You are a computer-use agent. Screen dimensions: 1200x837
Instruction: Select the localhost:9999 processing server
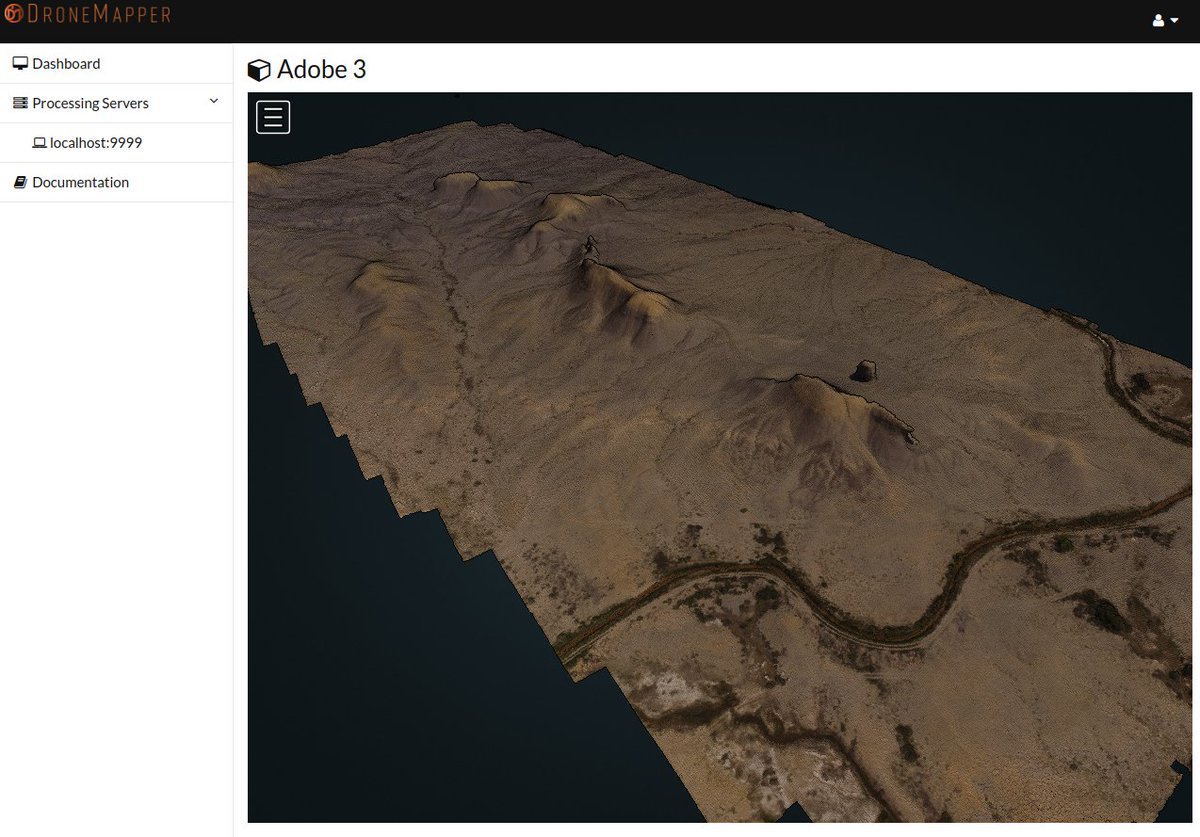(x=96, y=142)
